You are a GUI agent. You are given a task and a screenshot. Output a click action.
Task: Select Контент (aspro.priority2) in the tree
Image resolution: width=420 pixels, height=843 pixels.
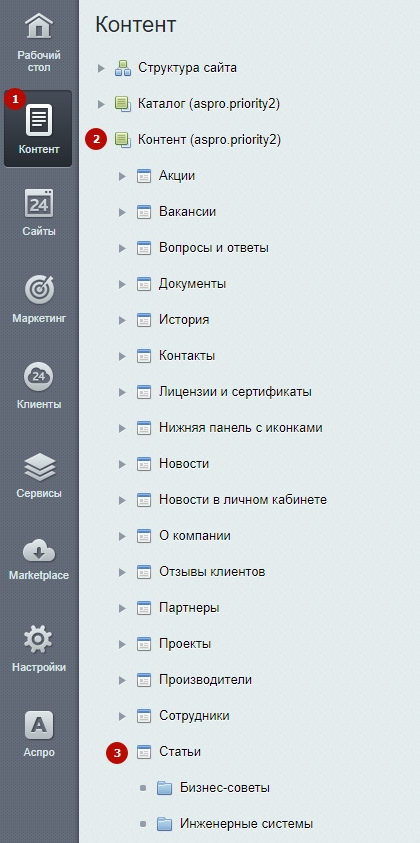click(209, 140)
